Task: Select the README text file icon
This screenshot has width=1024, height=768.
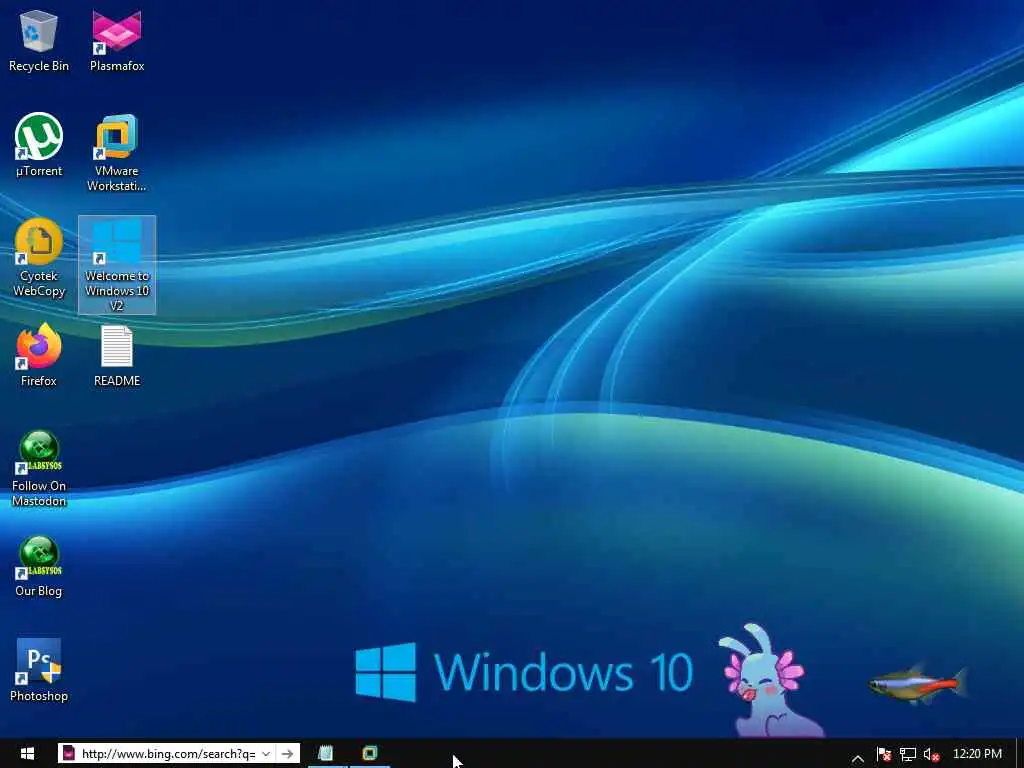Action: pyautogui.click(x=117, y=355)
